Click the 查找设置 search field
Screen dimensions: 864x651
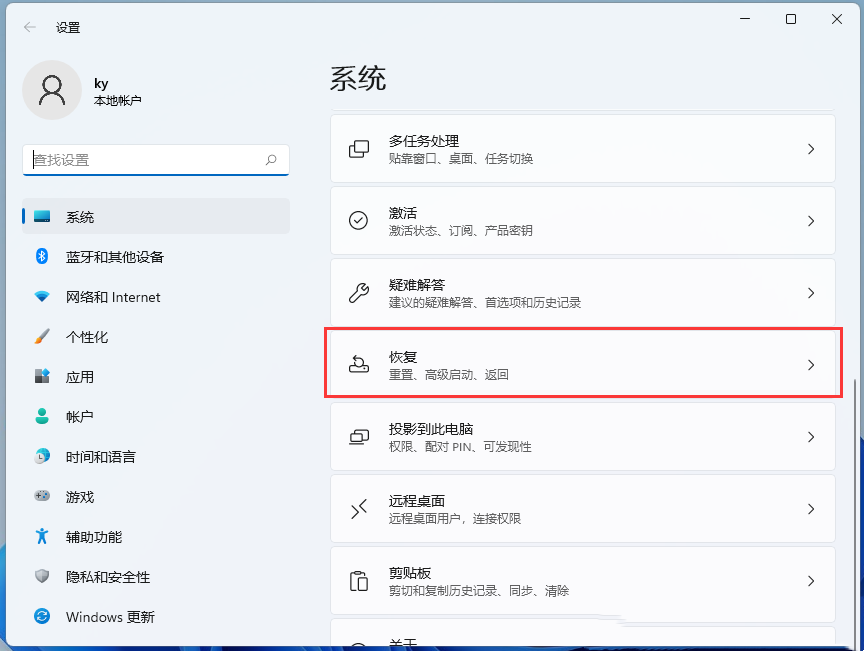pos(155,160)
